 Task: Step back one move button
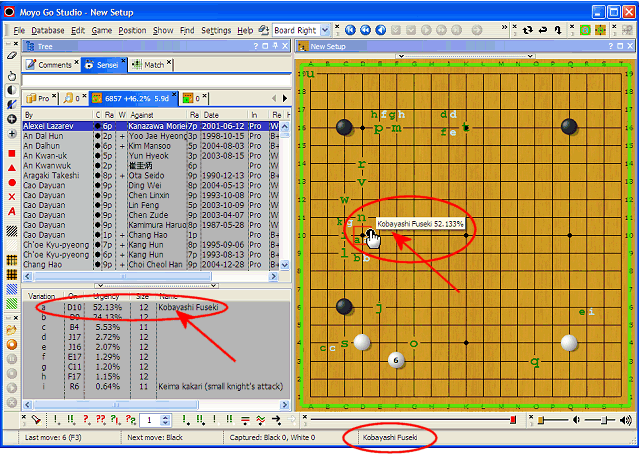click(x=381, y=30)
